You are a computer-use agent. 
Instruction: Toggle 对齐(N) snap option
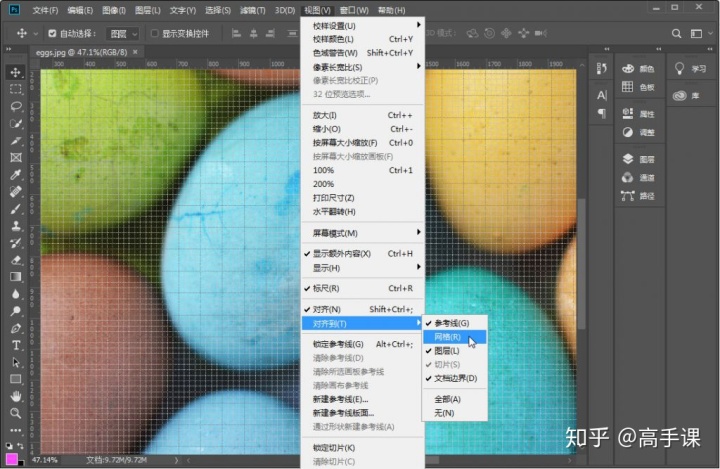[362, 310]
